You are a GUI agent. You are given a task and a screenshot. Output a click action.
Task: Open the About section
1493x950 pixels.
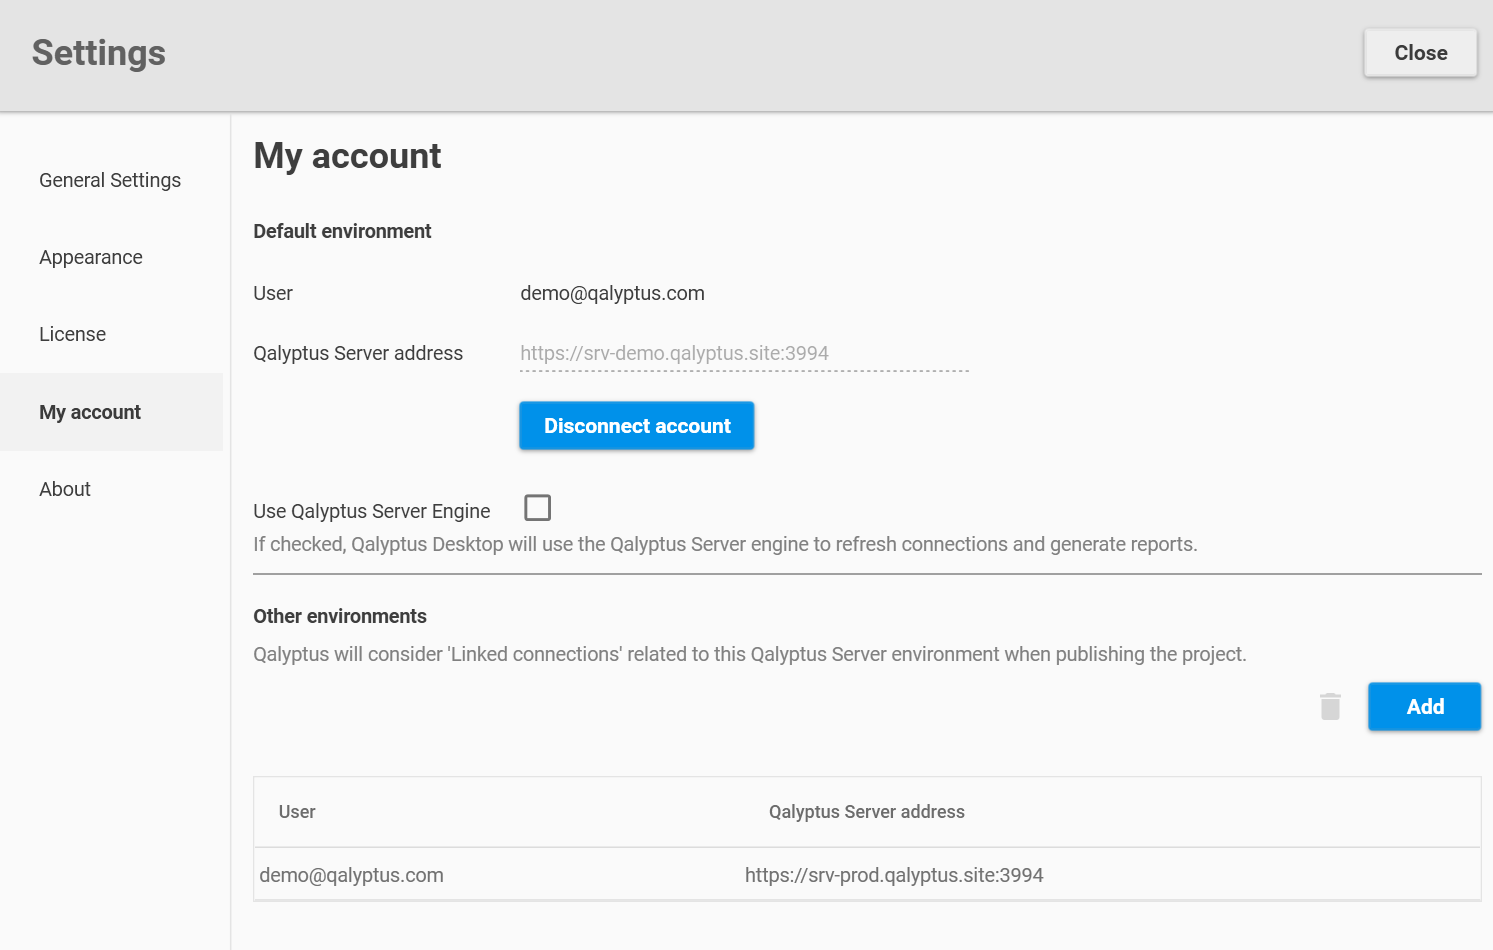click(64, 489)
